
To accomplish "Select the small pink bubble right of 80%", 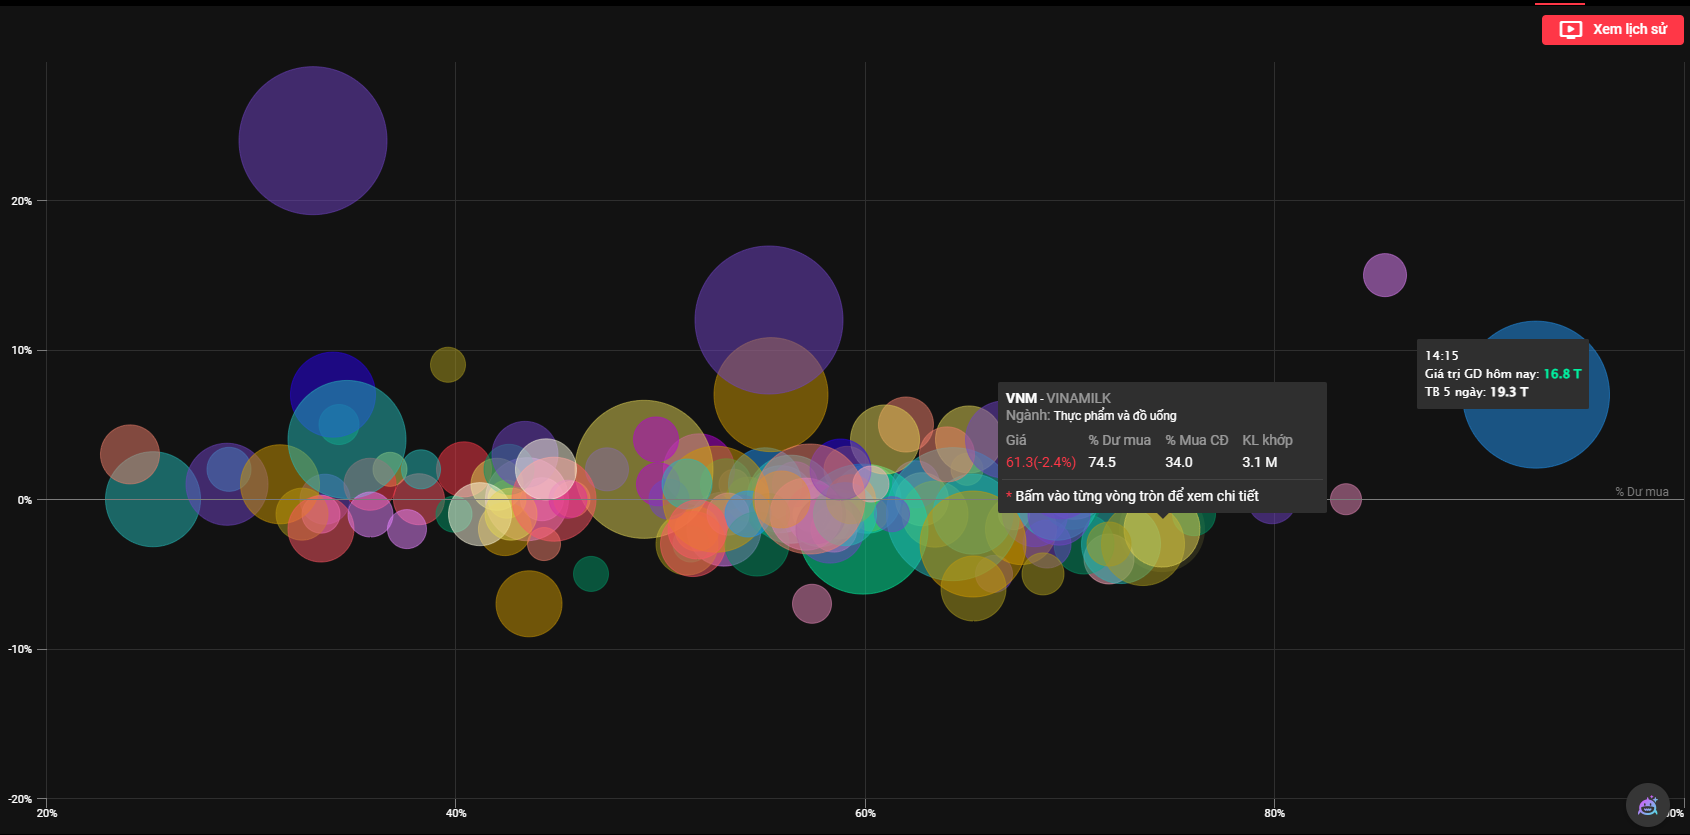I will pos(1346,498).
